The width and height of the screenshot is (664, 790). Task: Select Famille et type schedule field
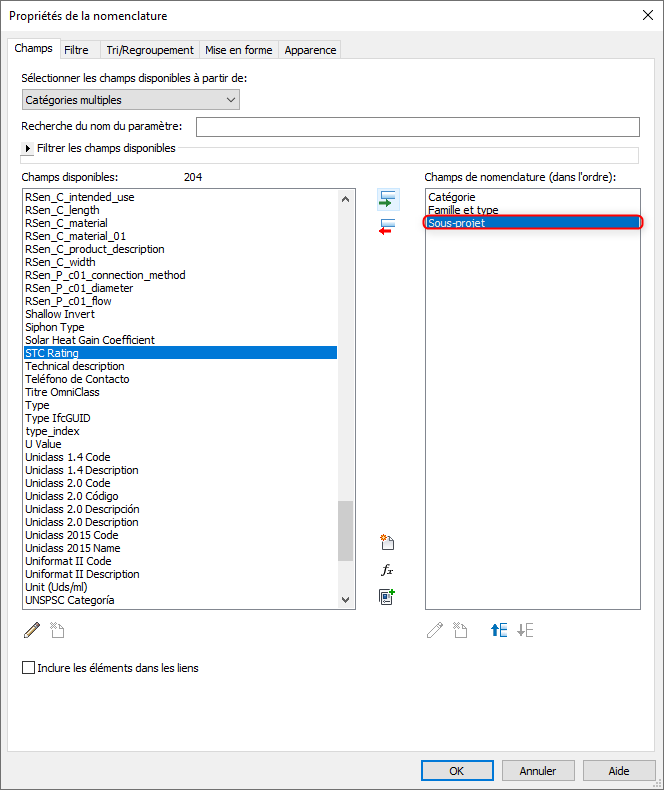coord(462,210)
